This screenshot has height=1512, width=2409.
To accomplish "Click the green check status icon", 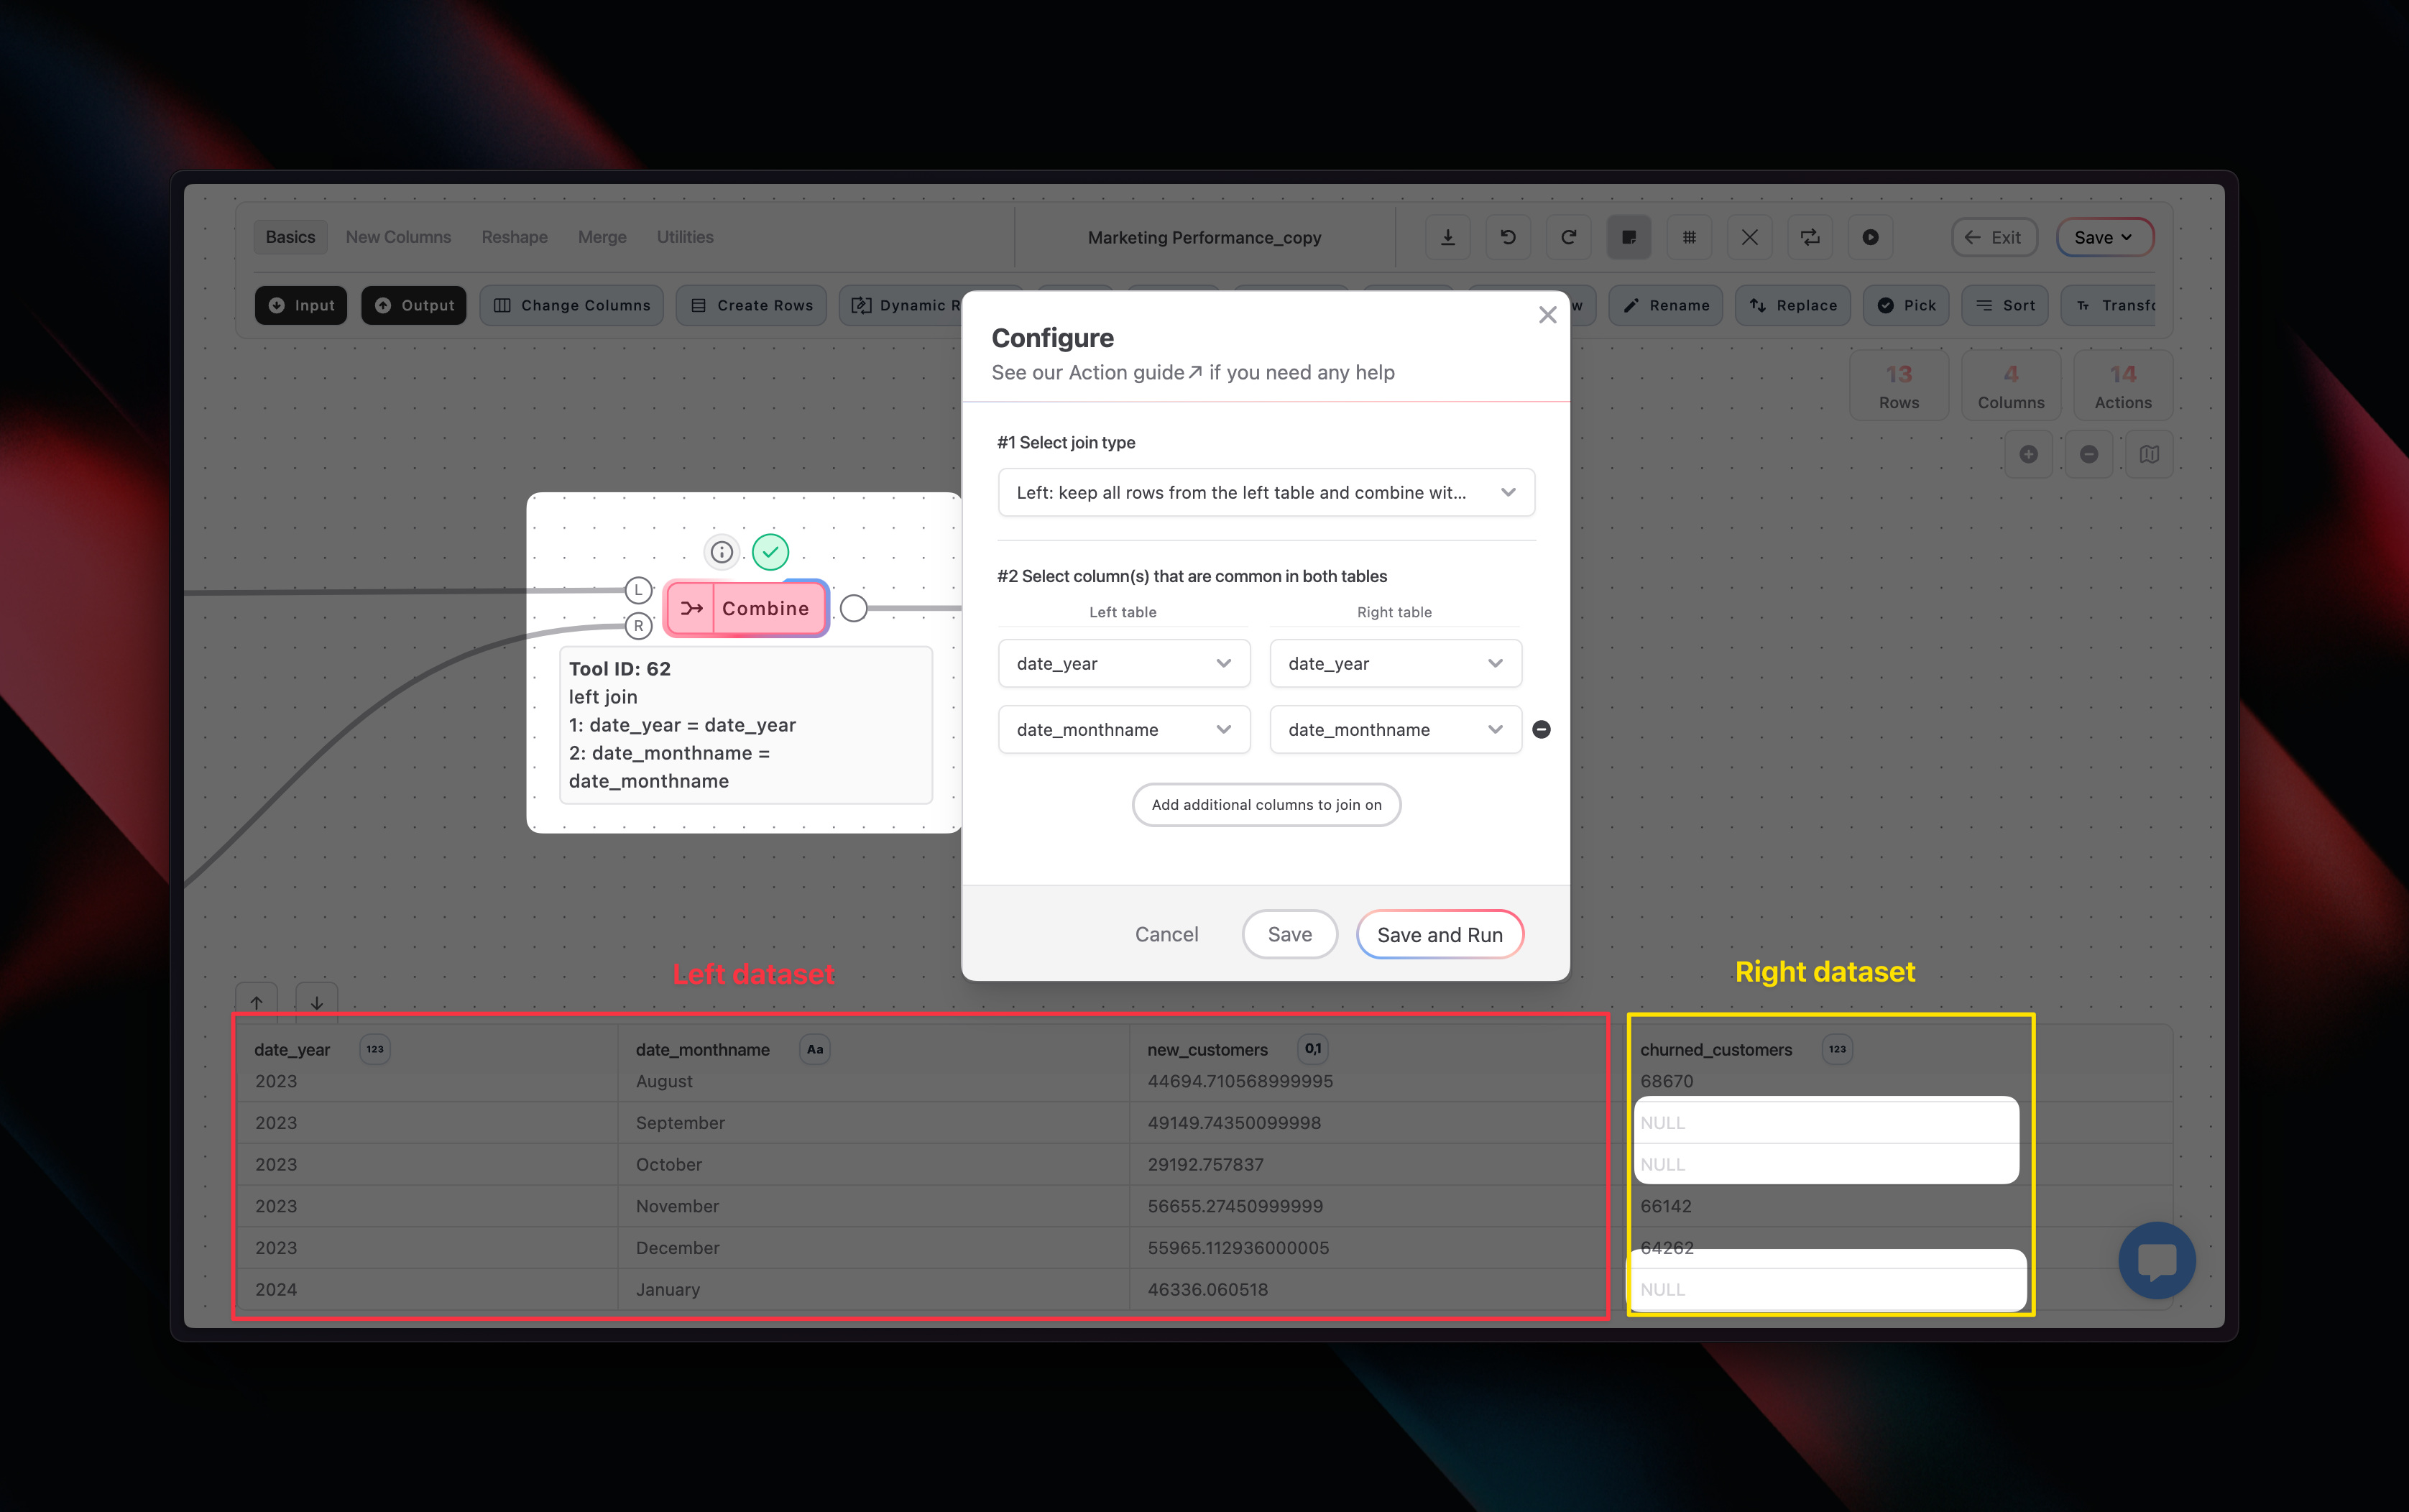I will click(x=770, y=552).
